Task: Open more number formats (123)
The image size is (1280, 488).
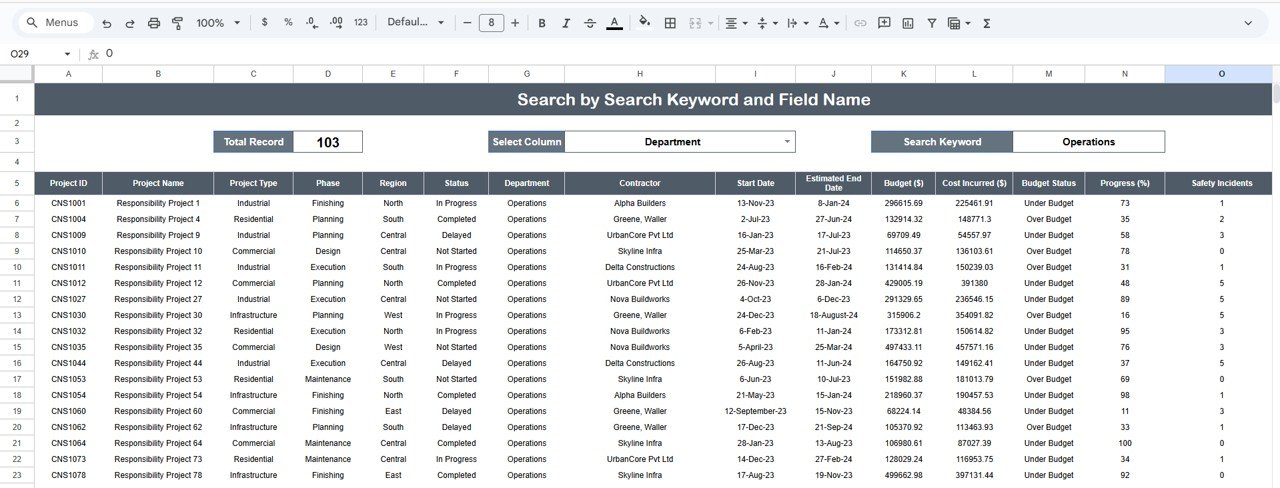Action: pos(361,22)
